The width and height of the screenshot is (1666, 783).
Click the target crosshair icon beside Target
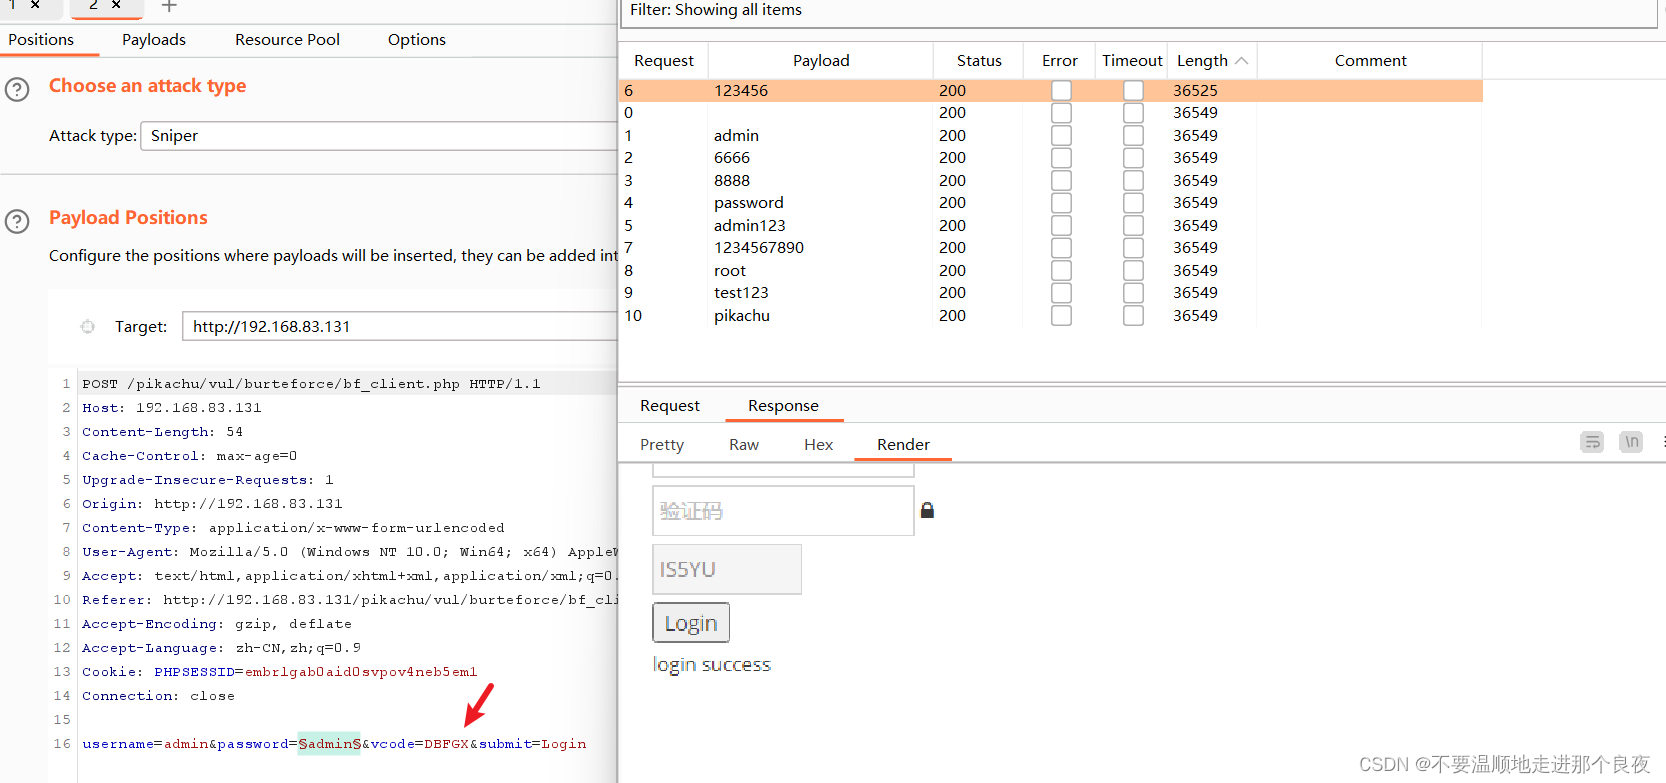pos(88,326)
